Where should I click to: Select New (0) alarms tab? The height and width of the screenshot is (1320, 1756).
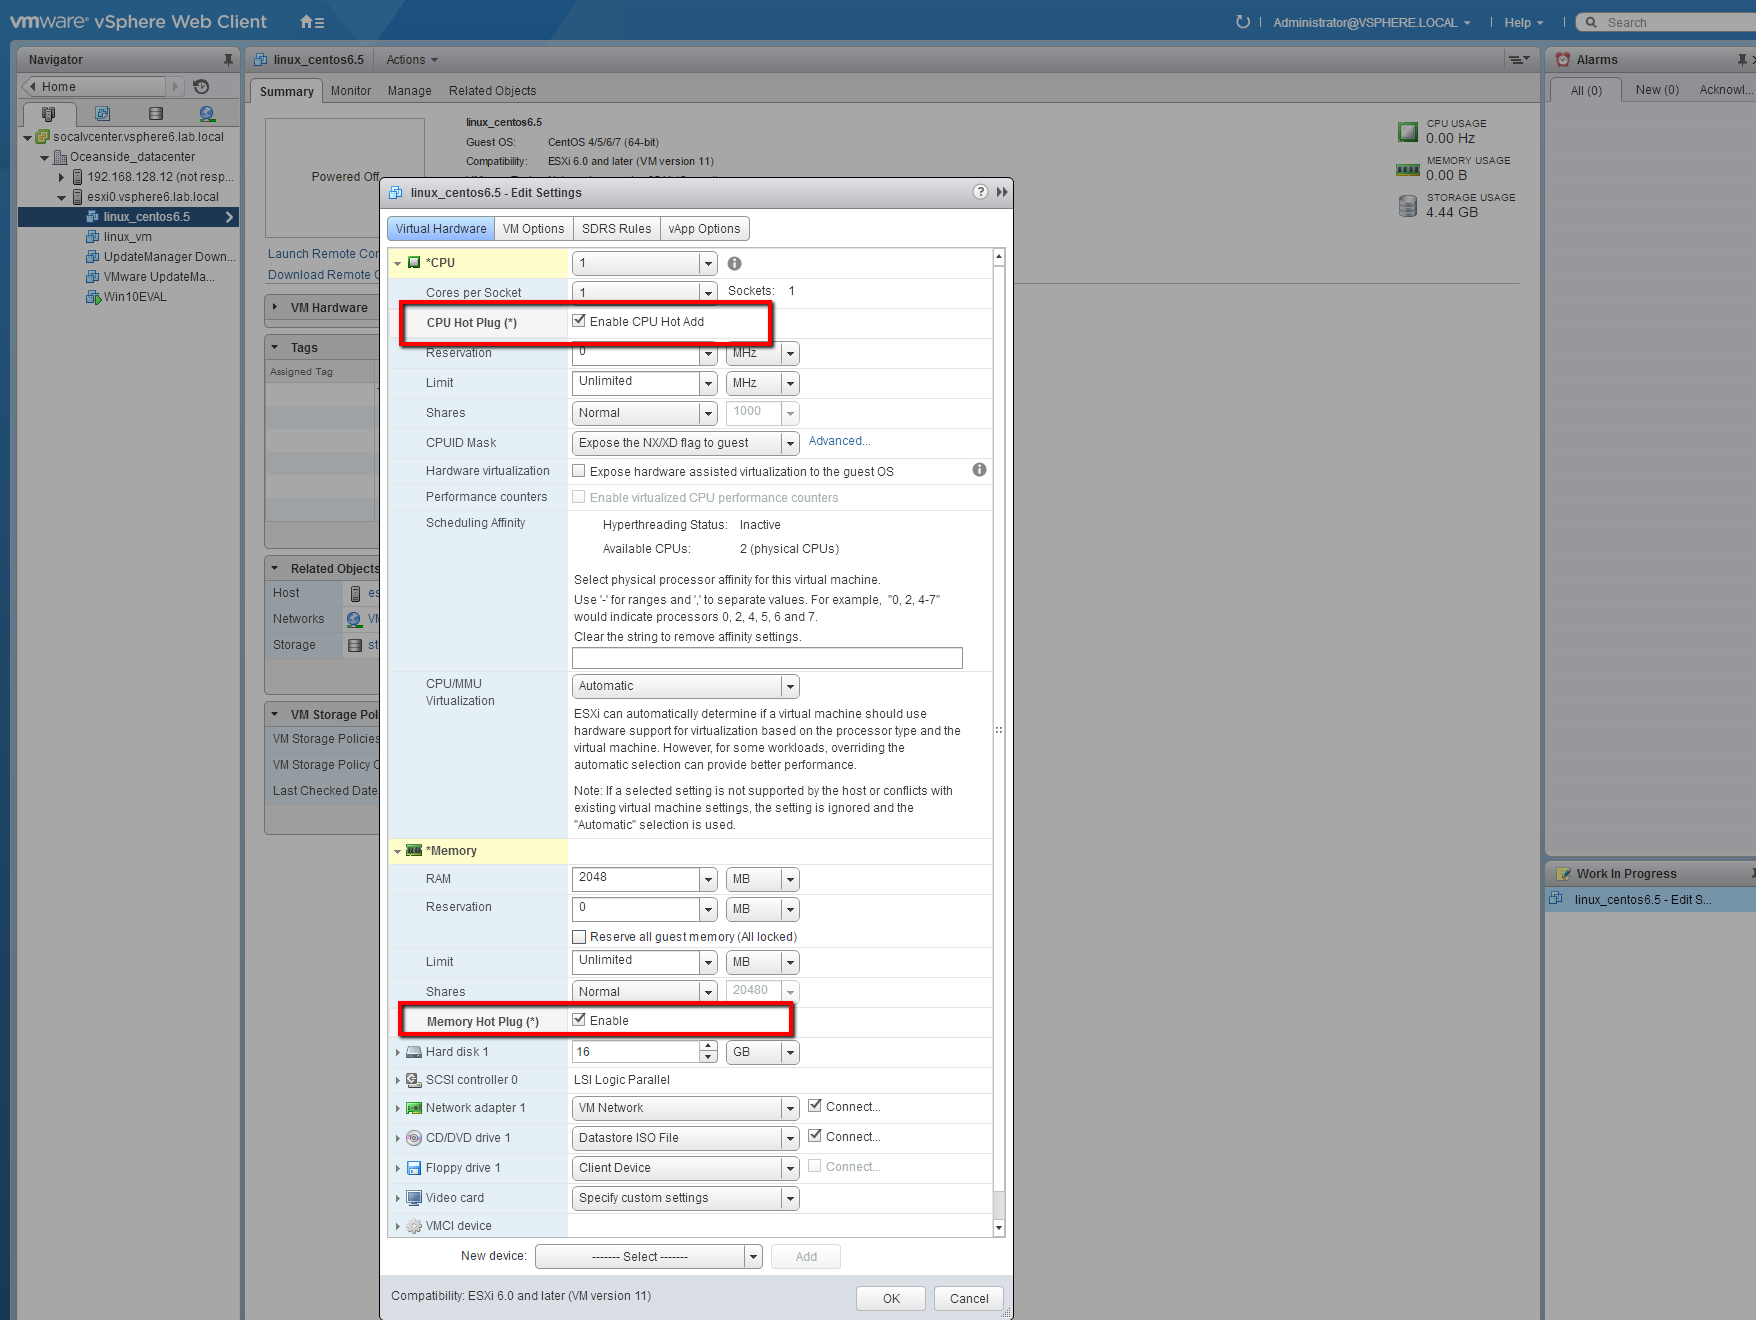coord(1657,90)
